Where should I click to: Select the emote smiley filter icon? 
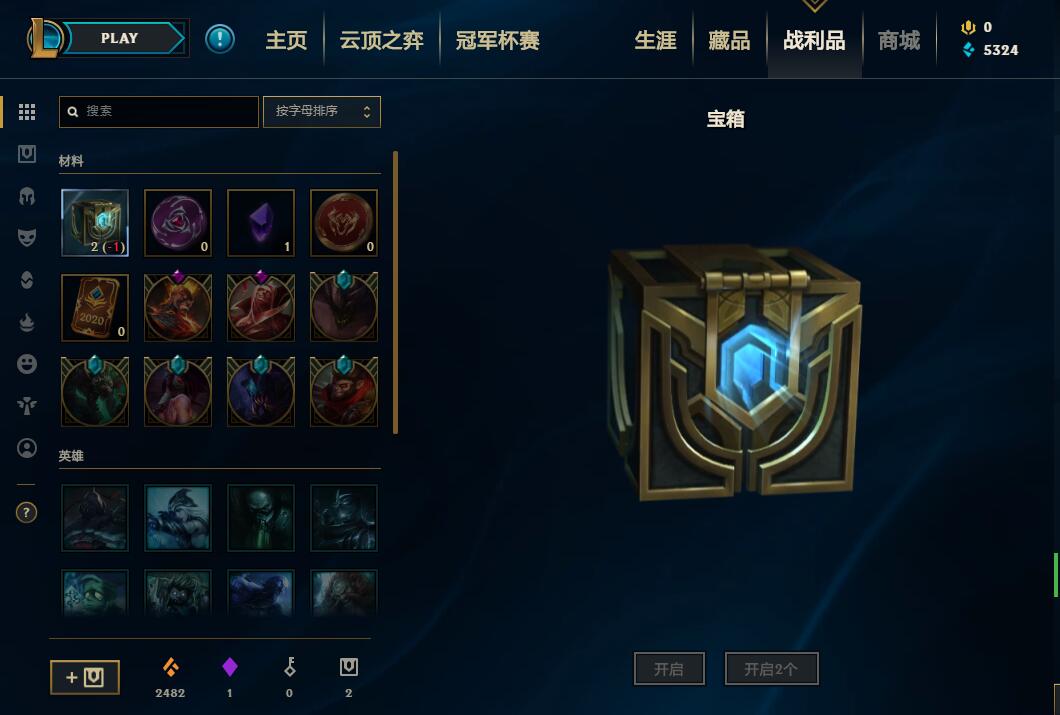[26, 364]
